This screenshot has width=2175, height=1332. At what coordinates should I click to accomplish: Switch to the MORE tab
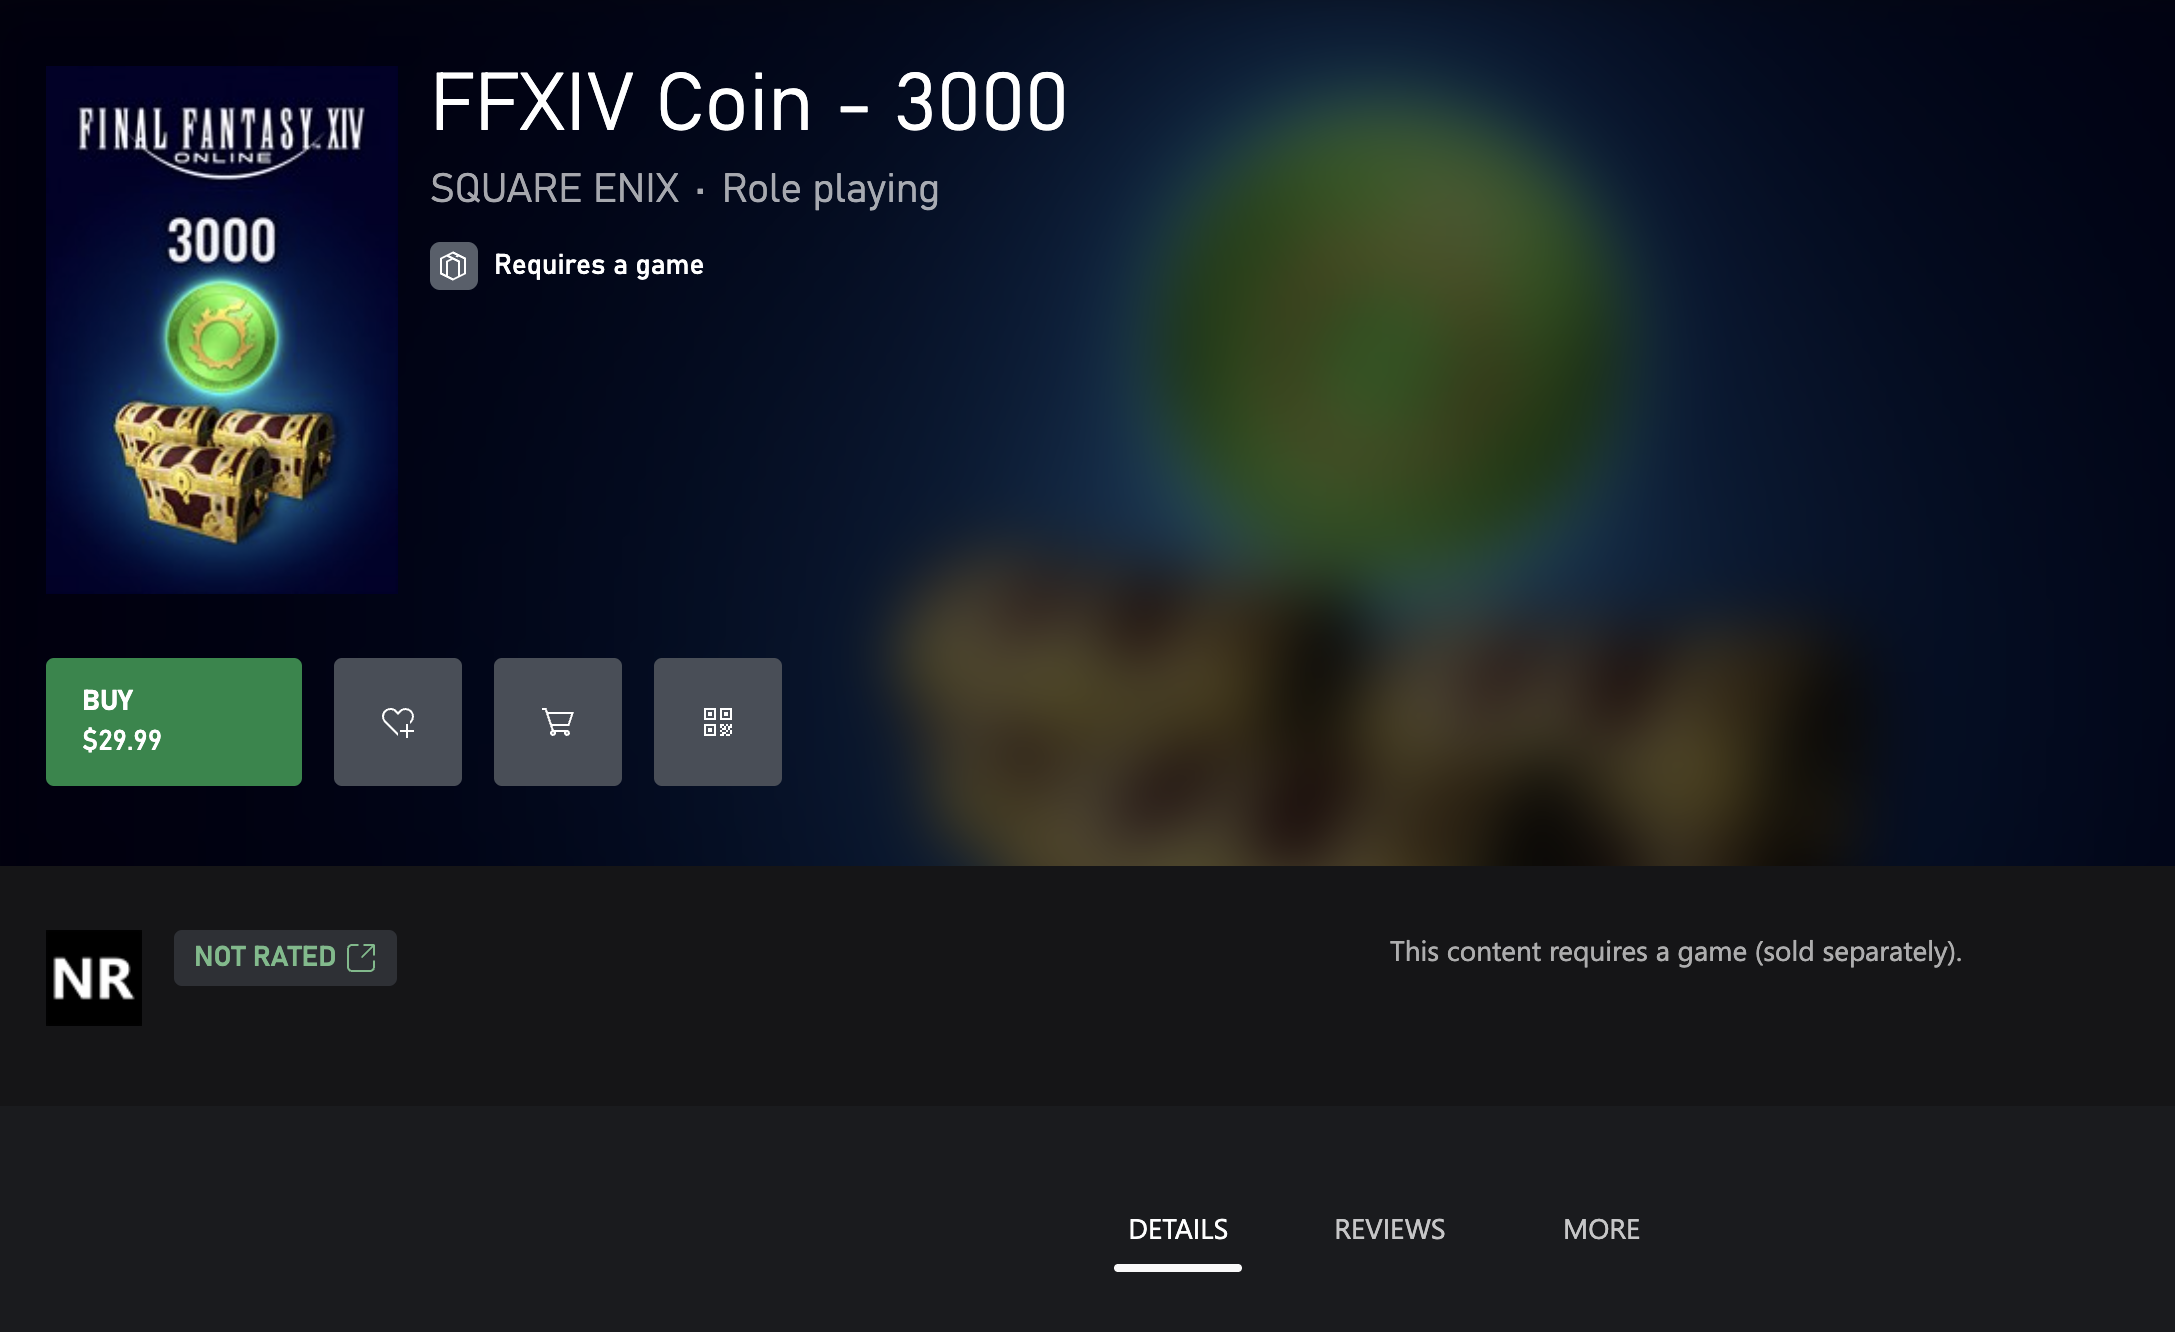click(x=1601, y=1229)
